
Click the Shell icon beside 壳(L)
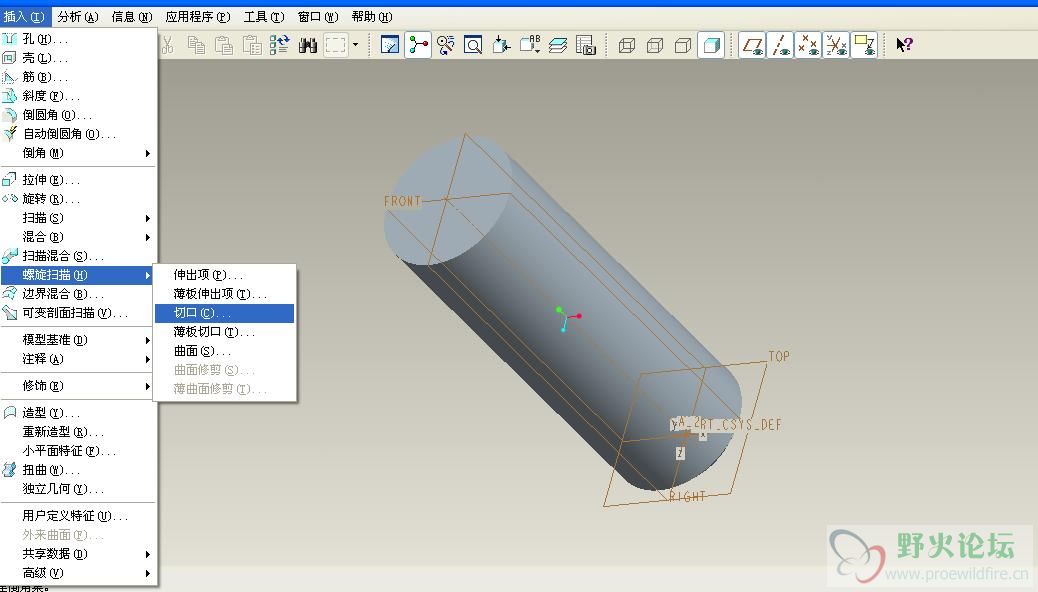[9, 58]
